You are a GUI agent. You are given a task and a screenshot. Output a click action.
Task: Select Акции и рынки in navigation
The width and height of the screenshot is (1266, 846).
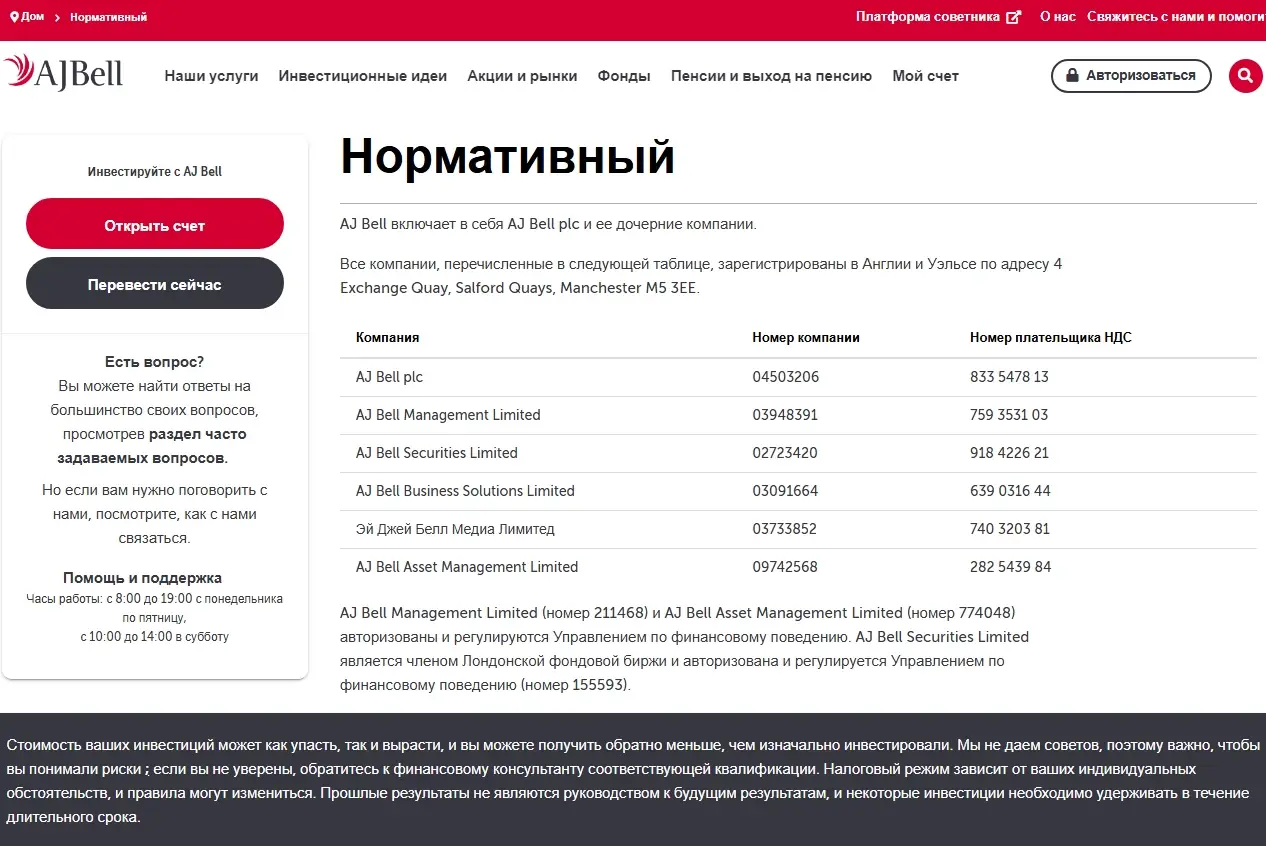[x=522, y=75]
